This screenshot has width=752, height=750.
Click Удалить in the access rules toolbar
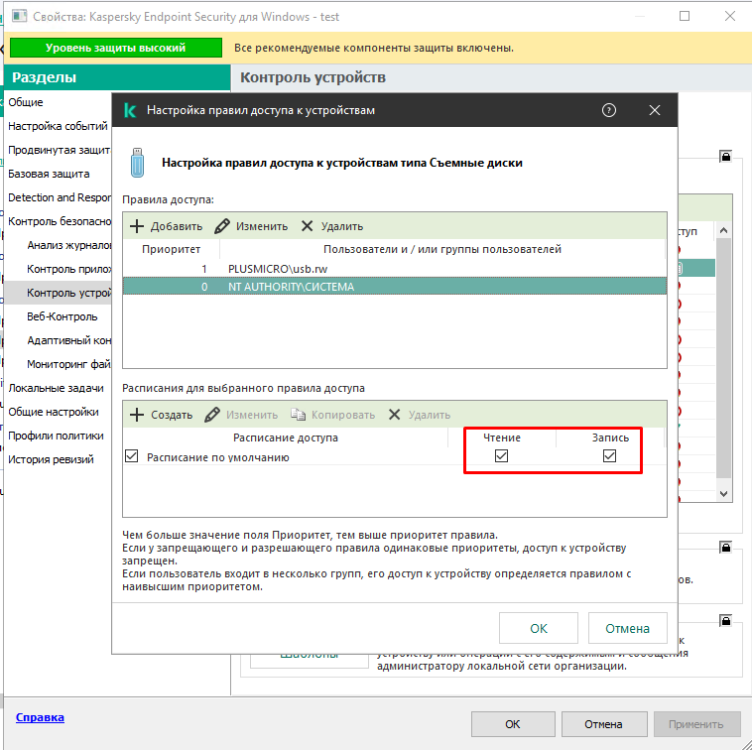(x=332, y=226)
